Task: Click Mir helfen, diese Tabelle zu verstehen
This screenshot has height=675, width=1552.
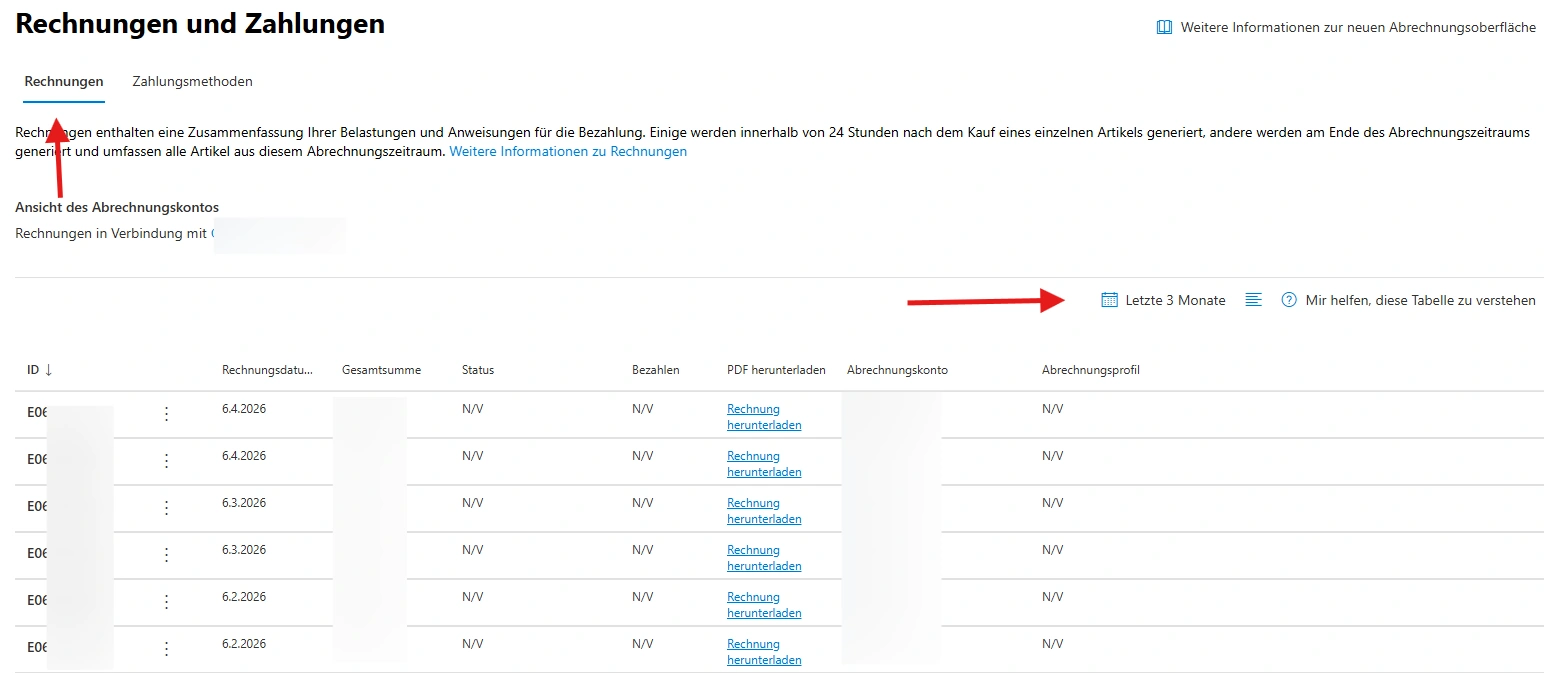Action: tap(1420, 300)
